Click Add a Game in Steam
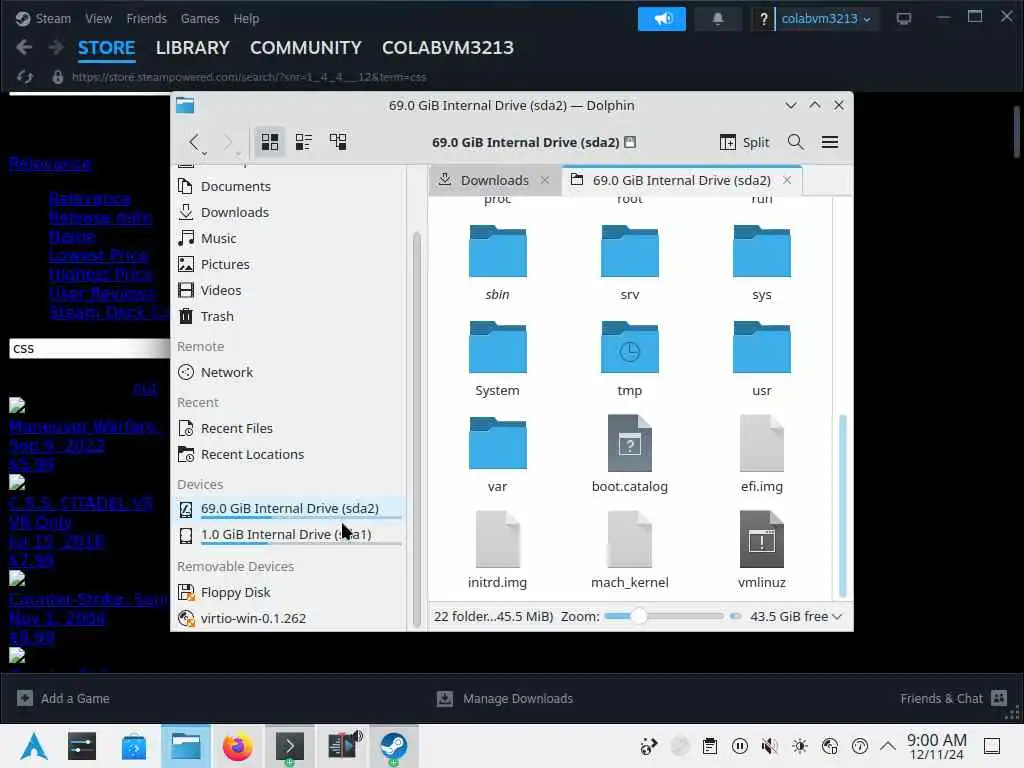1024x768 pixels. tap(63, 698)
